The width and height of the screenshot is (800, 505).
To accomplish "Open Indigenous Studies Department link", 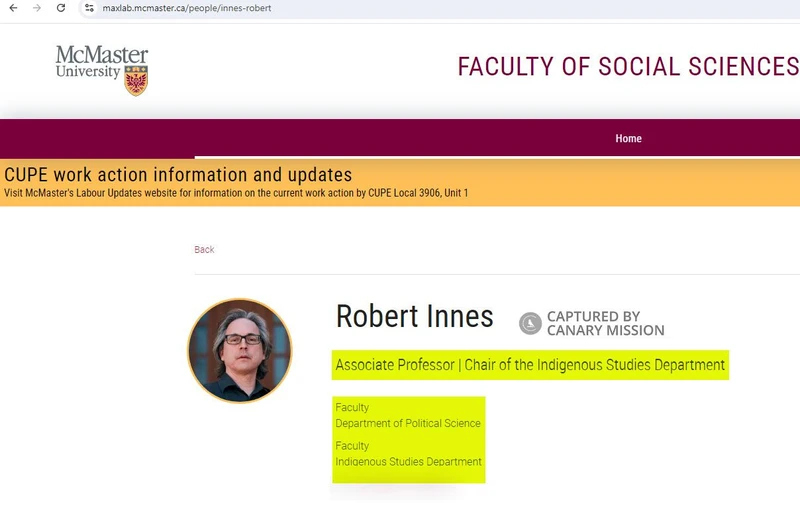I will [408, 462].
